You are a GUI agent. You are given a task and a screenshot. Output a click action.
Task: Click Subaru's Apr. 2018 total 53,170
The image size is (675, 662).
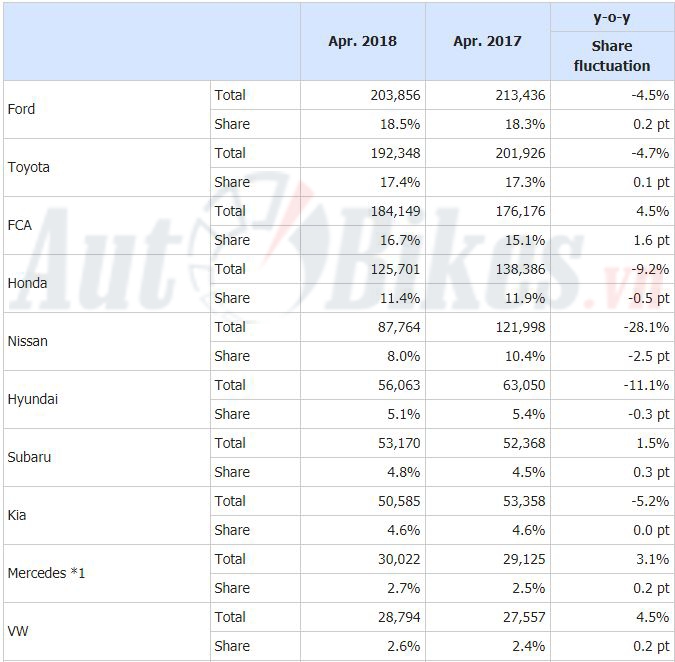point(392,443)
